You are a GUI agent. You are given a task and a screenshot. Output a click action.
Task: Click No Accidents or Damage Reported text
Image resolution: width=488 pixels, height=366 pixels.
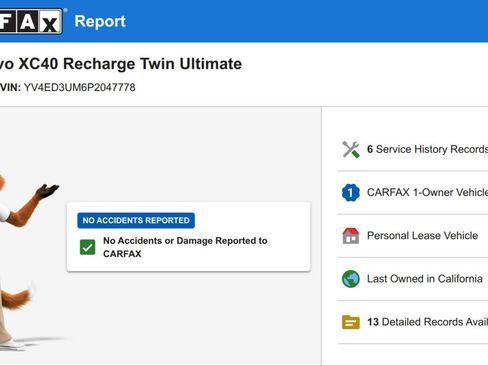click(185, 247)
